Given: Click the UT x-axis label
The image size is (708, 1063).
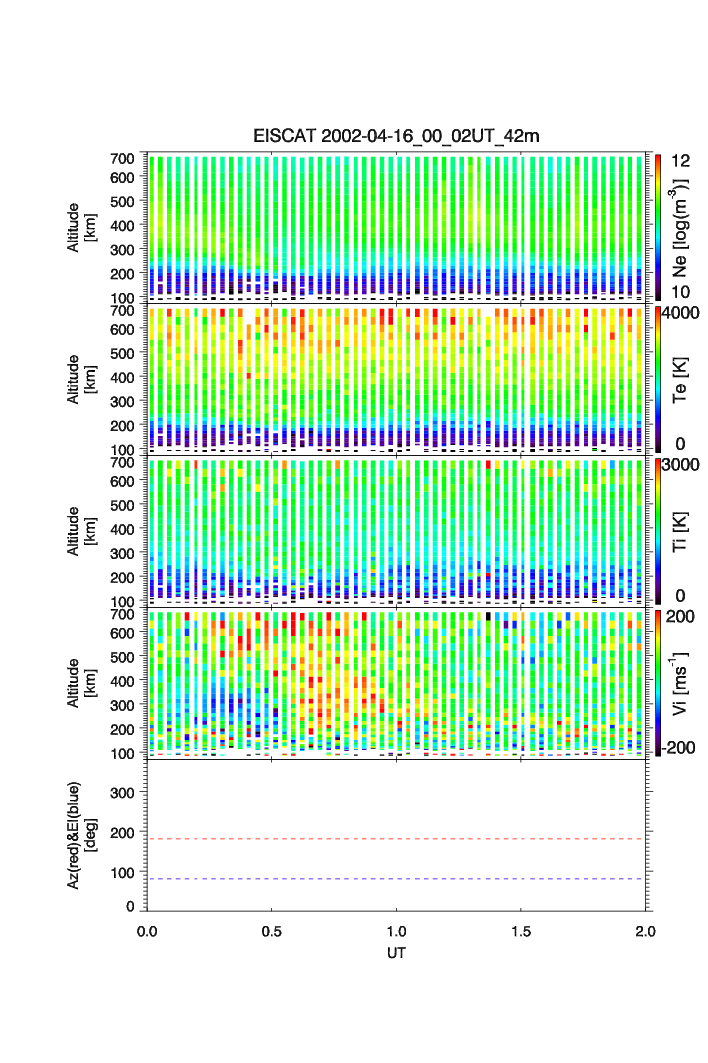Looking at the screenshot, I should (x=397, y=953).
